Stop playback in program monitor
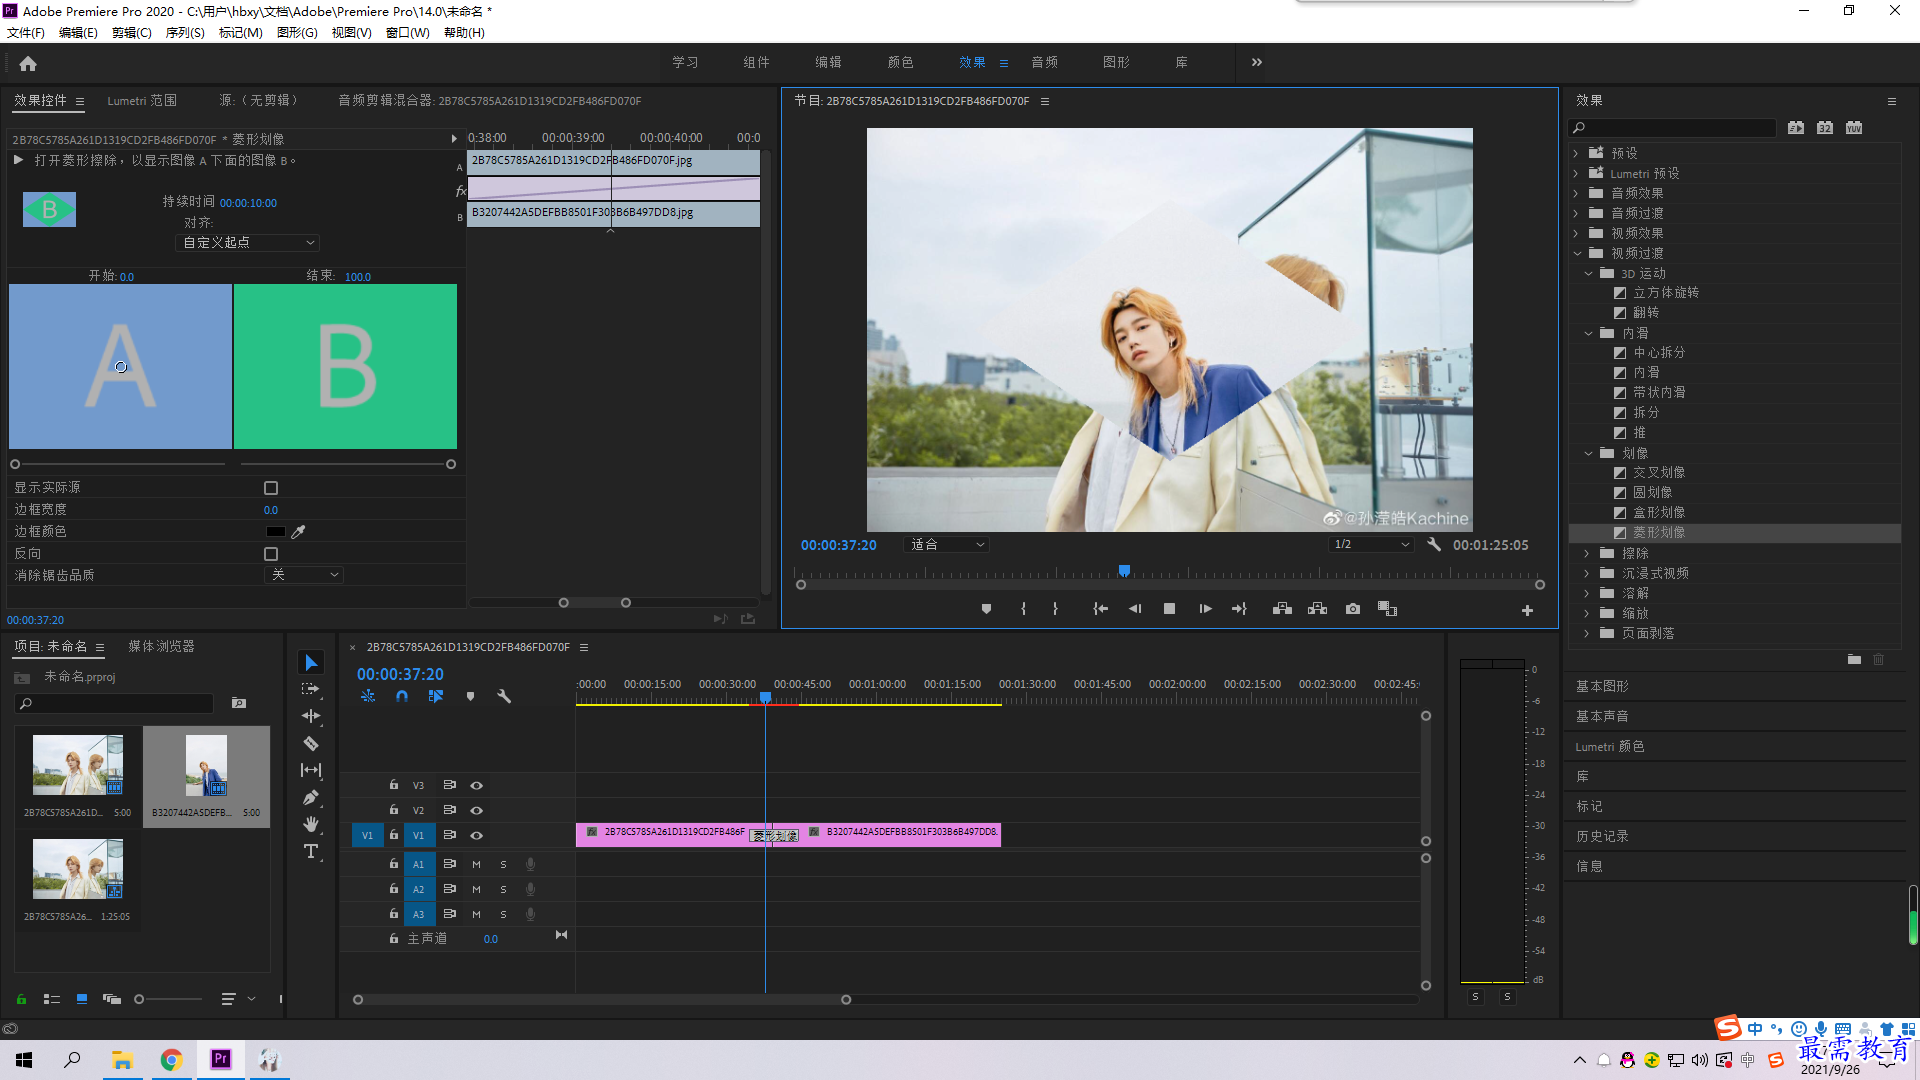The image size is (1920, 1080). [x=1169, y=609]
